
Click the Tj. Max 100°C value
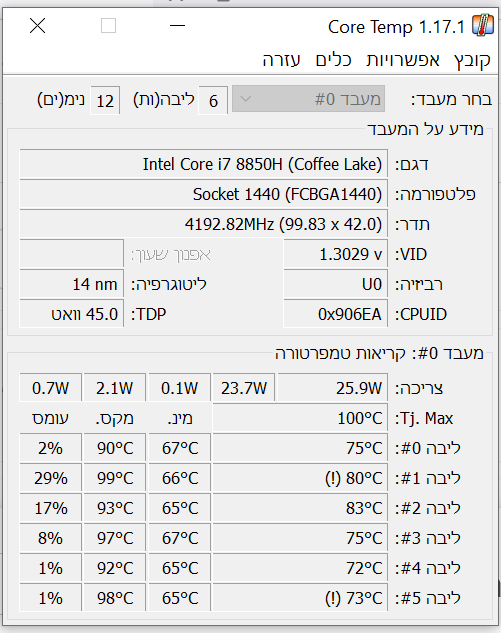pyautogui.click(x=300, y=418)
